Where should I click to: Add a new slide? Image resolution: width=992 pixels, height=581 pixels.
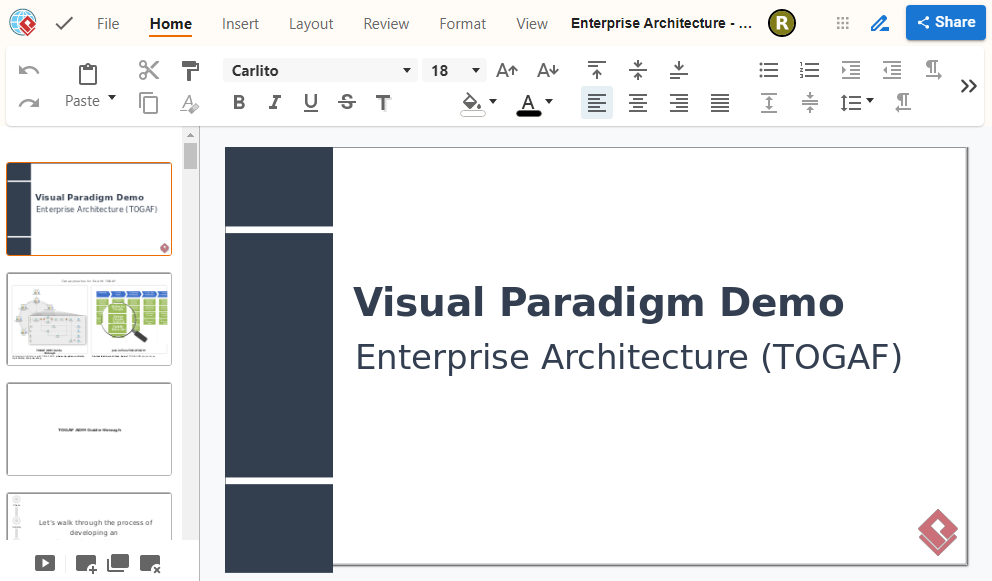click(x=86, y=564)
